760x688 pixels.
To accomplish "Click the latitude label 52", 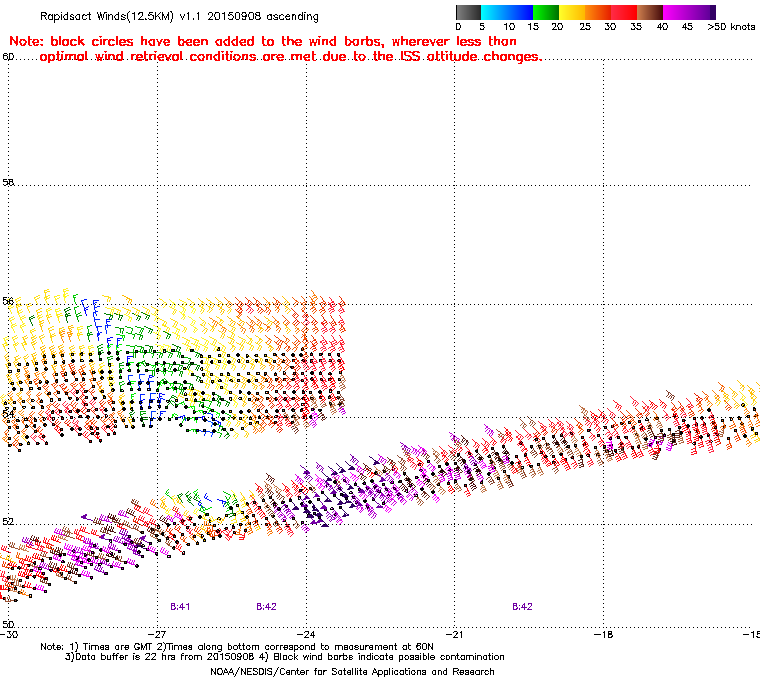I will click(x=8, y=522).
